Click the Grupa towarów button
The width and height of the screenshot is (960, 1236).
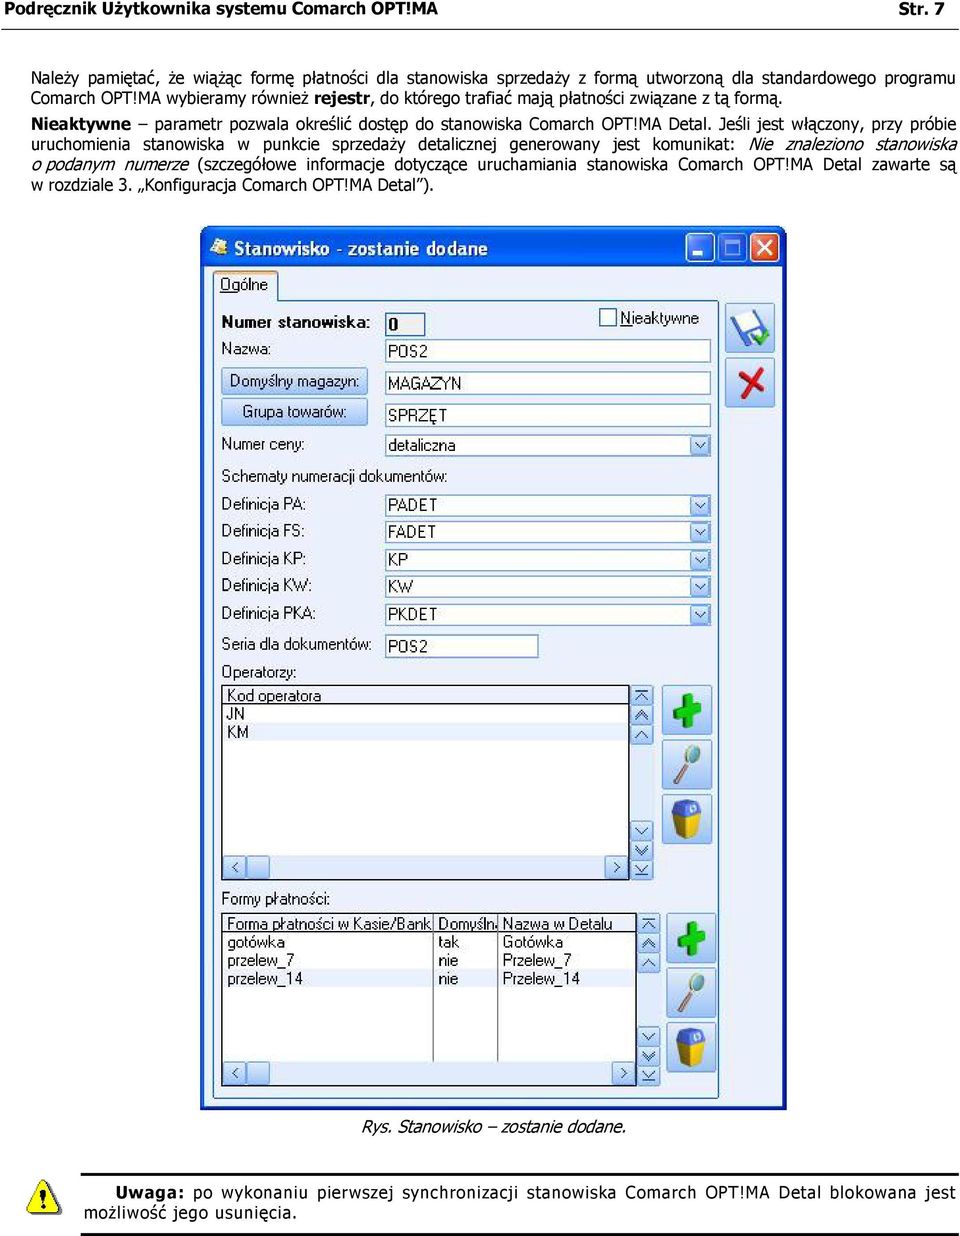(294, 412)
